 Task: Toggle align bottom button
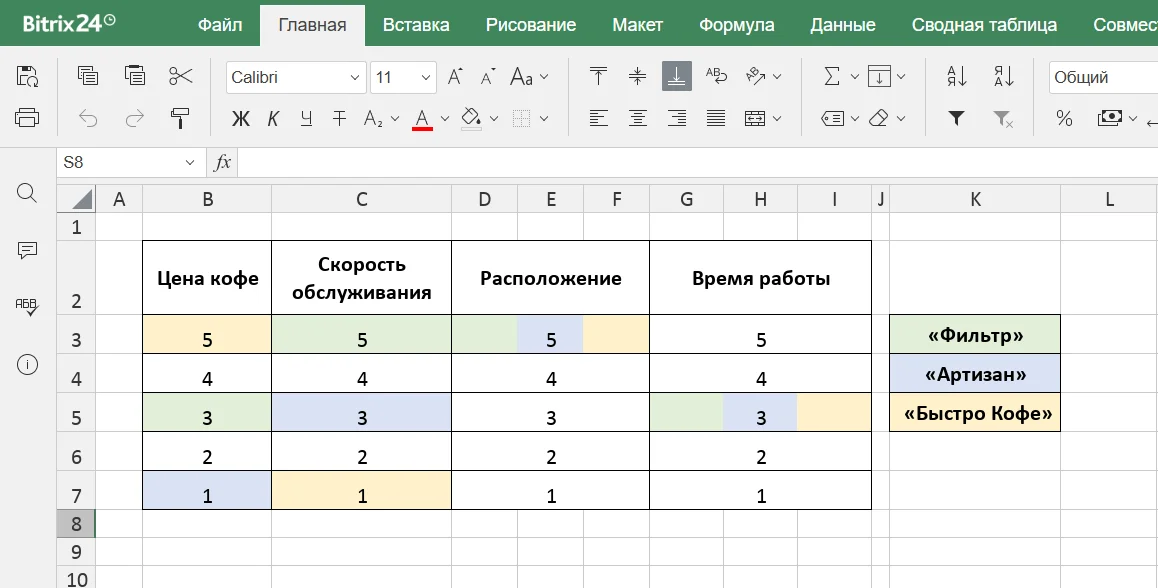(677, 76)
